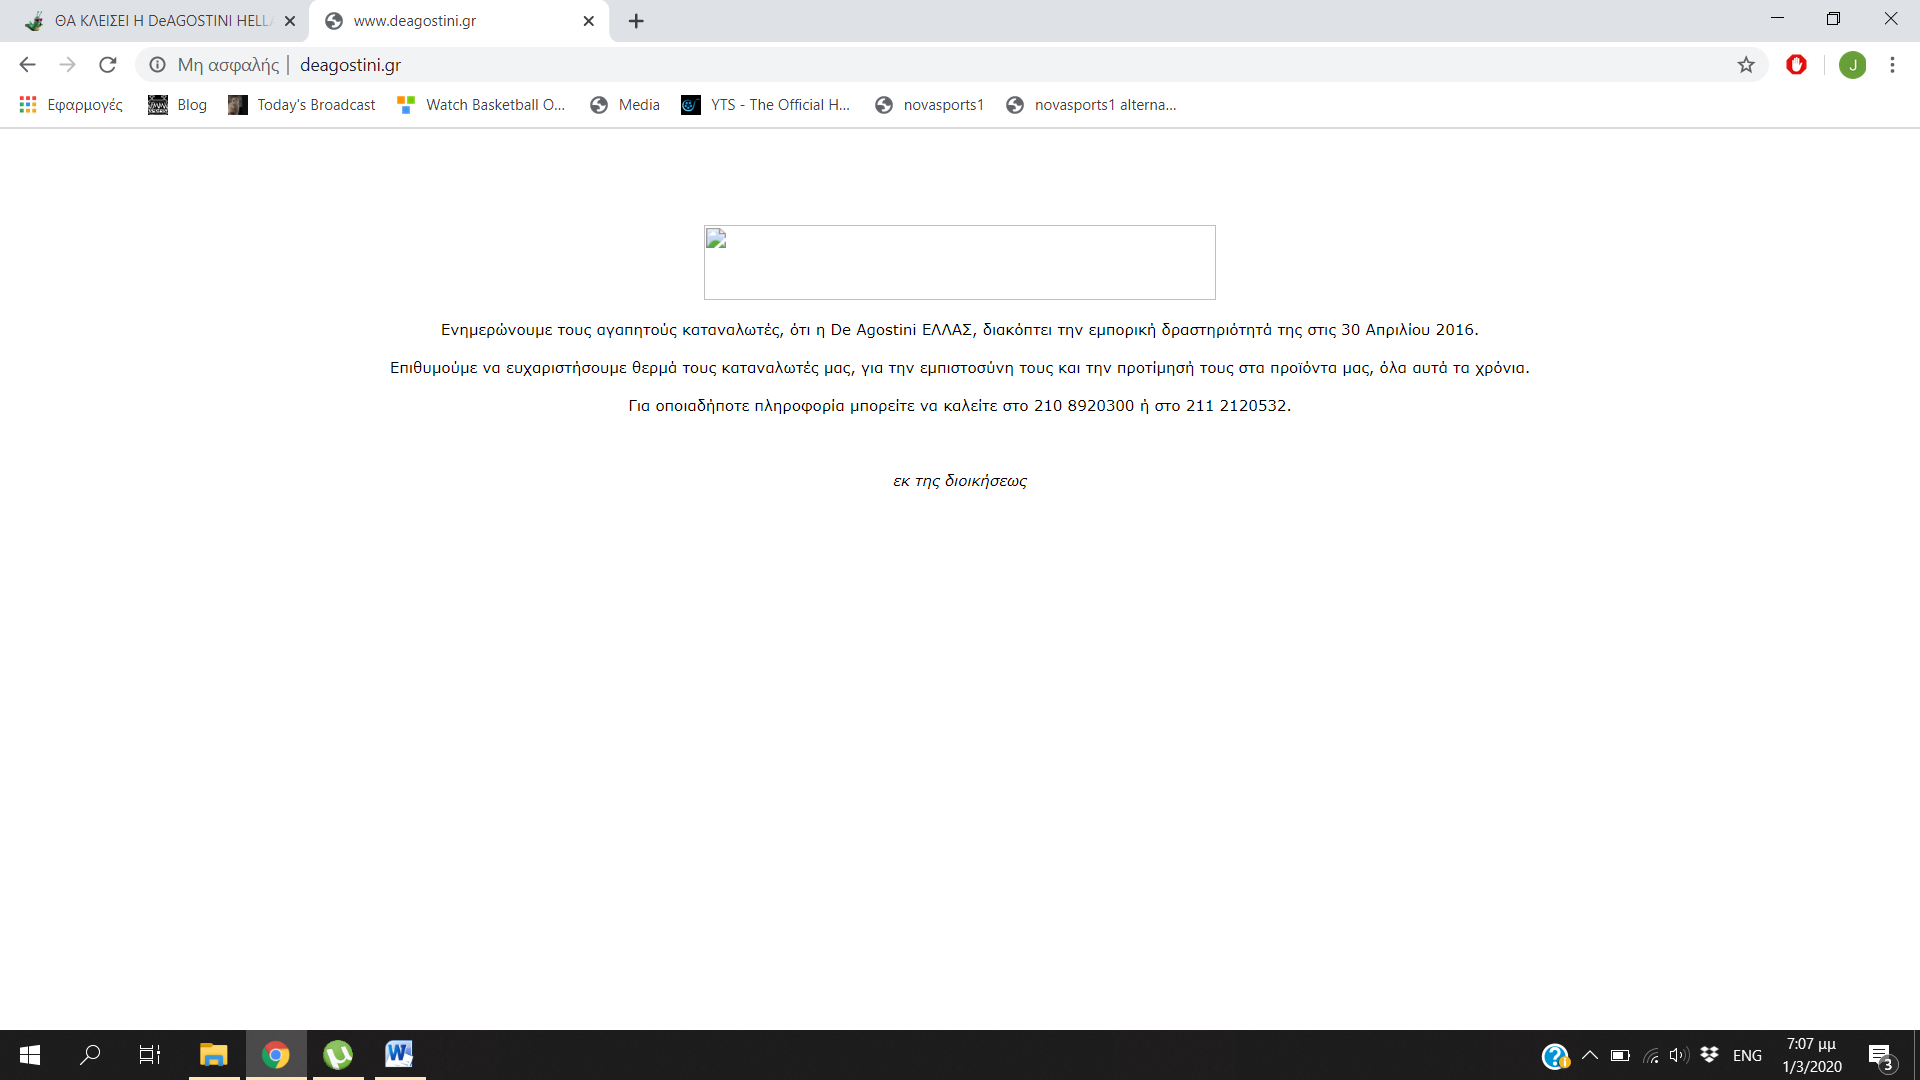The image size is (1920, 1080).
Task: Click the volume speaker icon
Action: 1678,1055
